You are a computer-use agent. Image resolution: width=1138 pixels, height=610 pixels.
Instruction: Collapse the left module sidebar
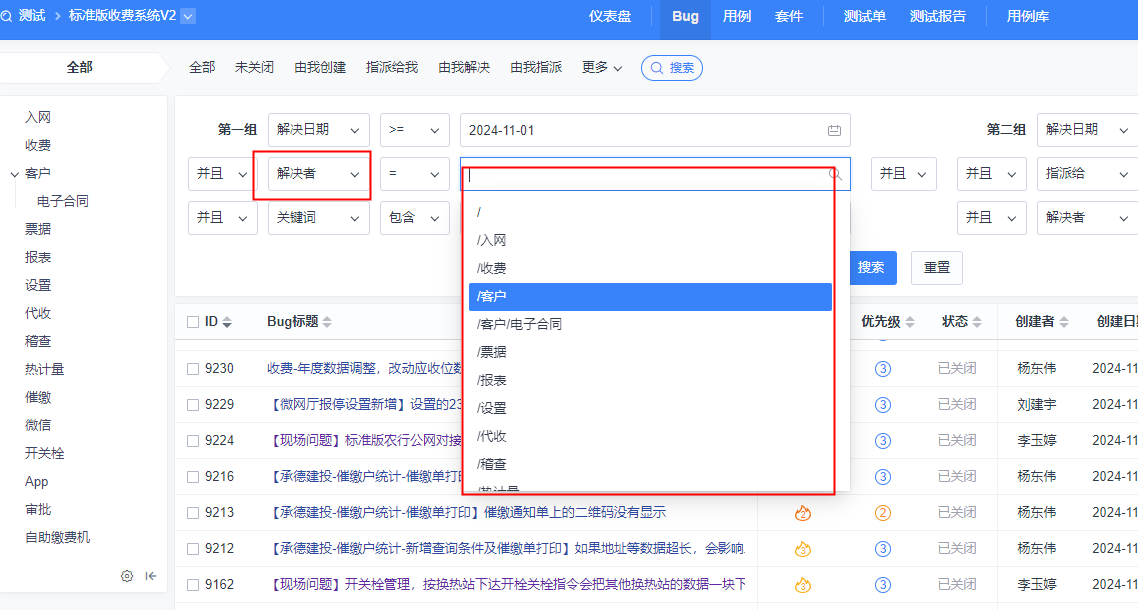[x=151, y=576]
